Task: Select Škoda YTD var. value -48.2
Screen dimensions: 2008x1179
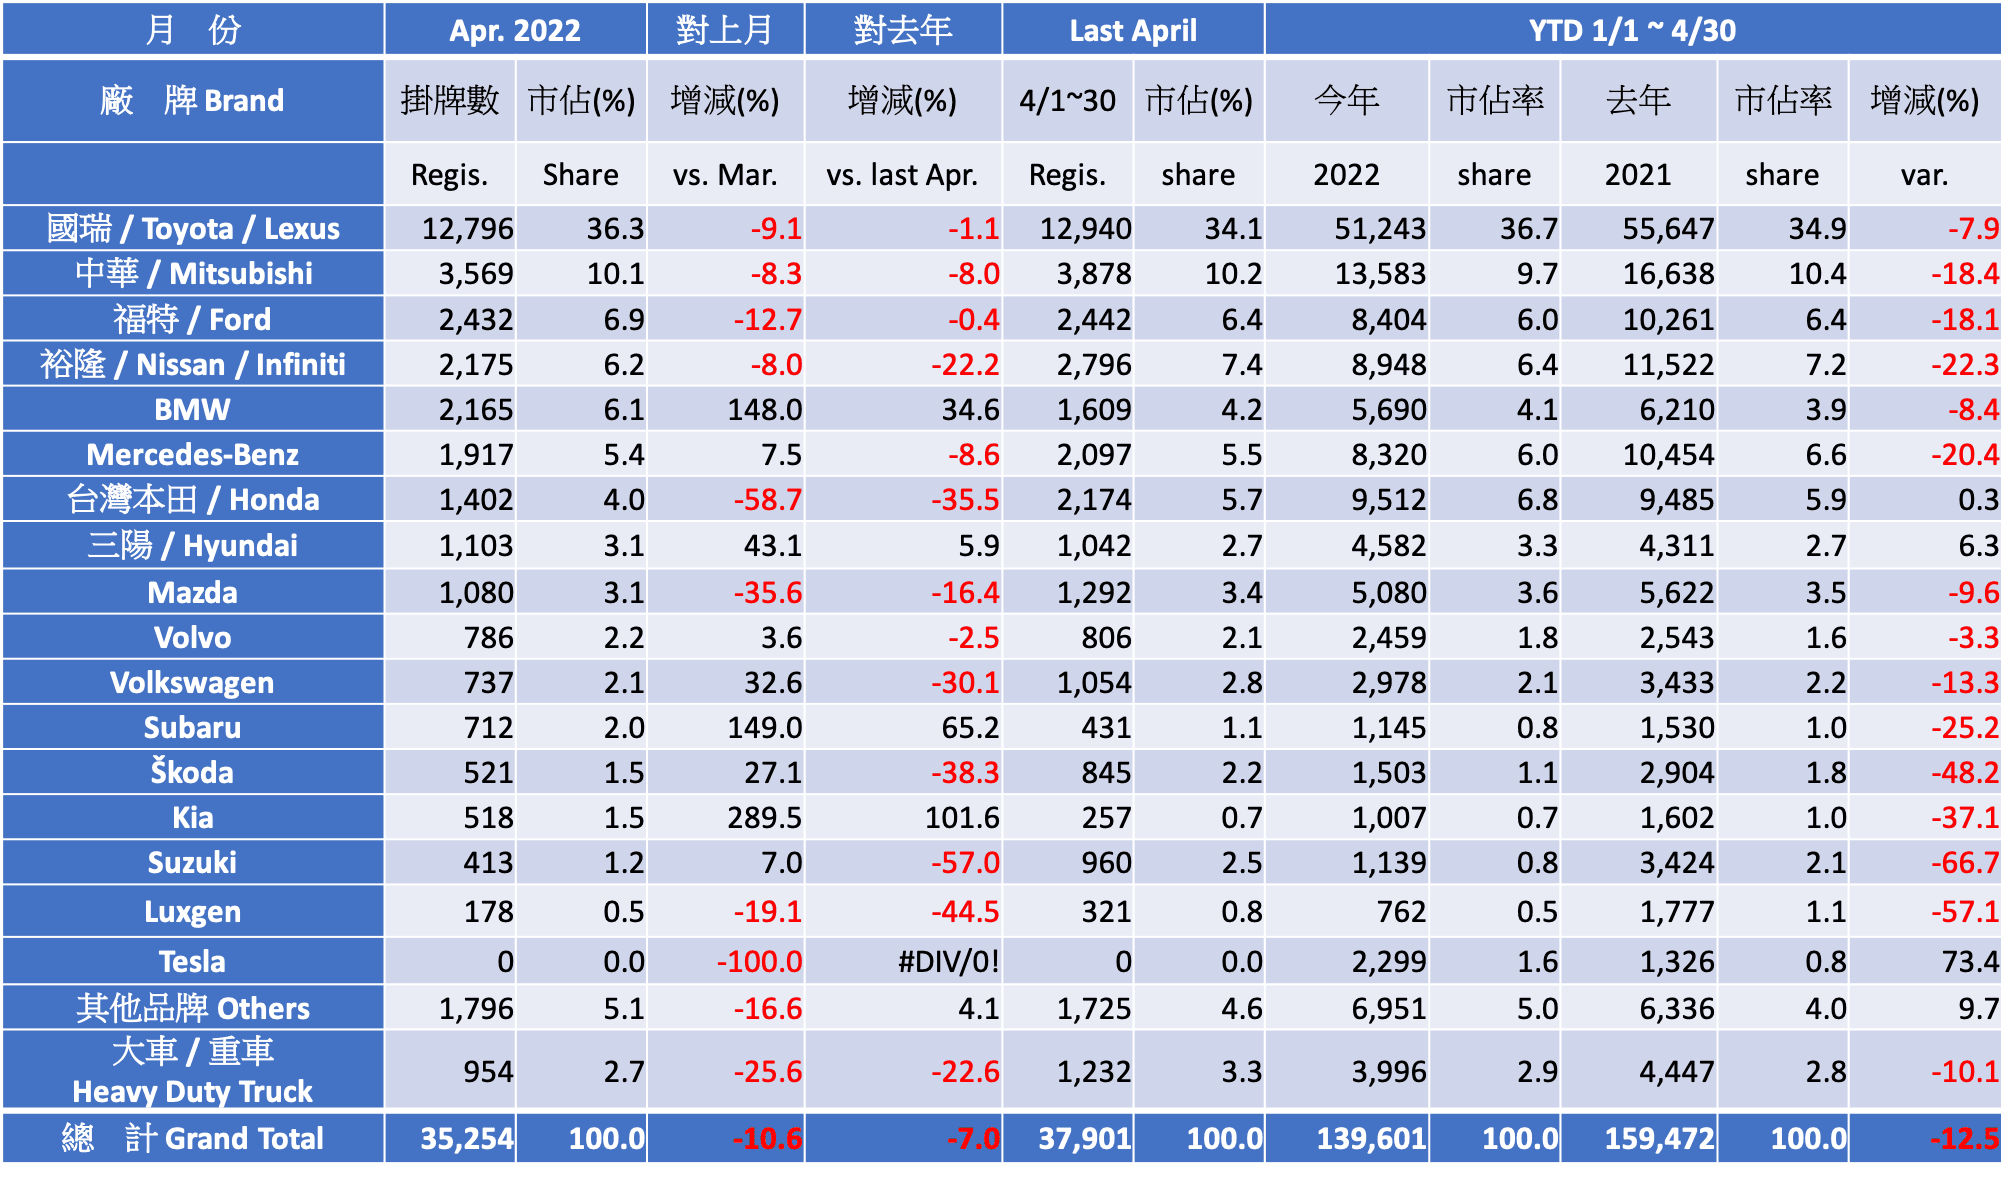Action: click(1965, 773)
